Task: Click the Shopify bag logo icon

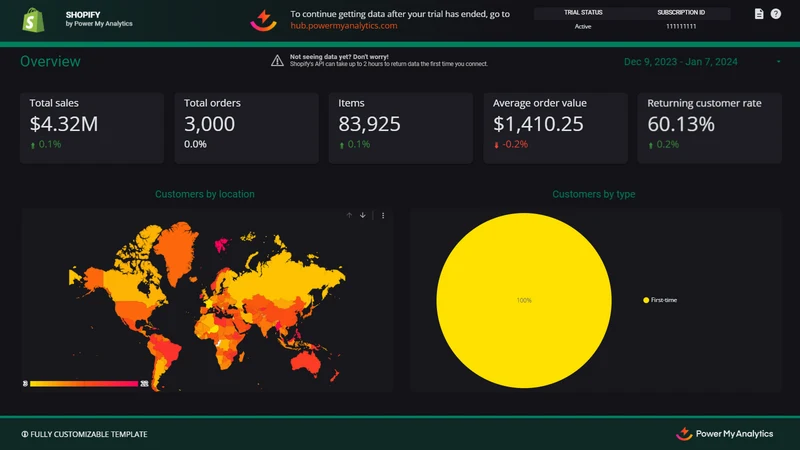Action: pos(33,20)
